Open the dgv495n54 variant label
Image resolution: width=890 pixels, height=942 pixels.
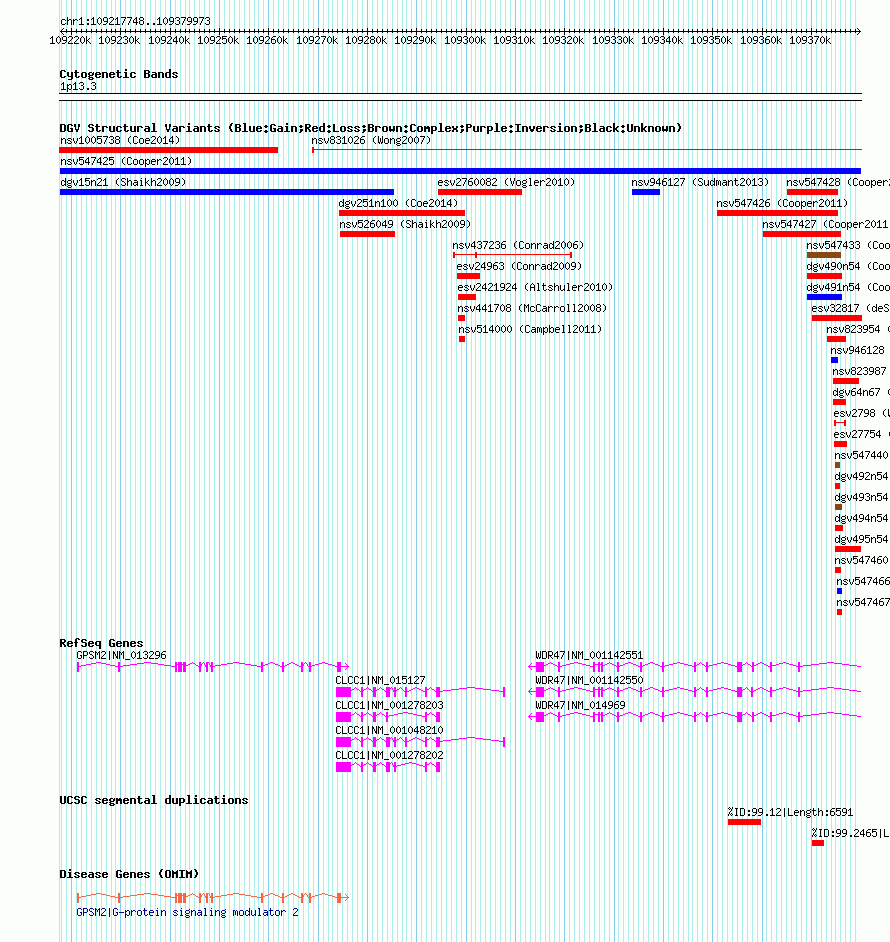coord(861,539)
